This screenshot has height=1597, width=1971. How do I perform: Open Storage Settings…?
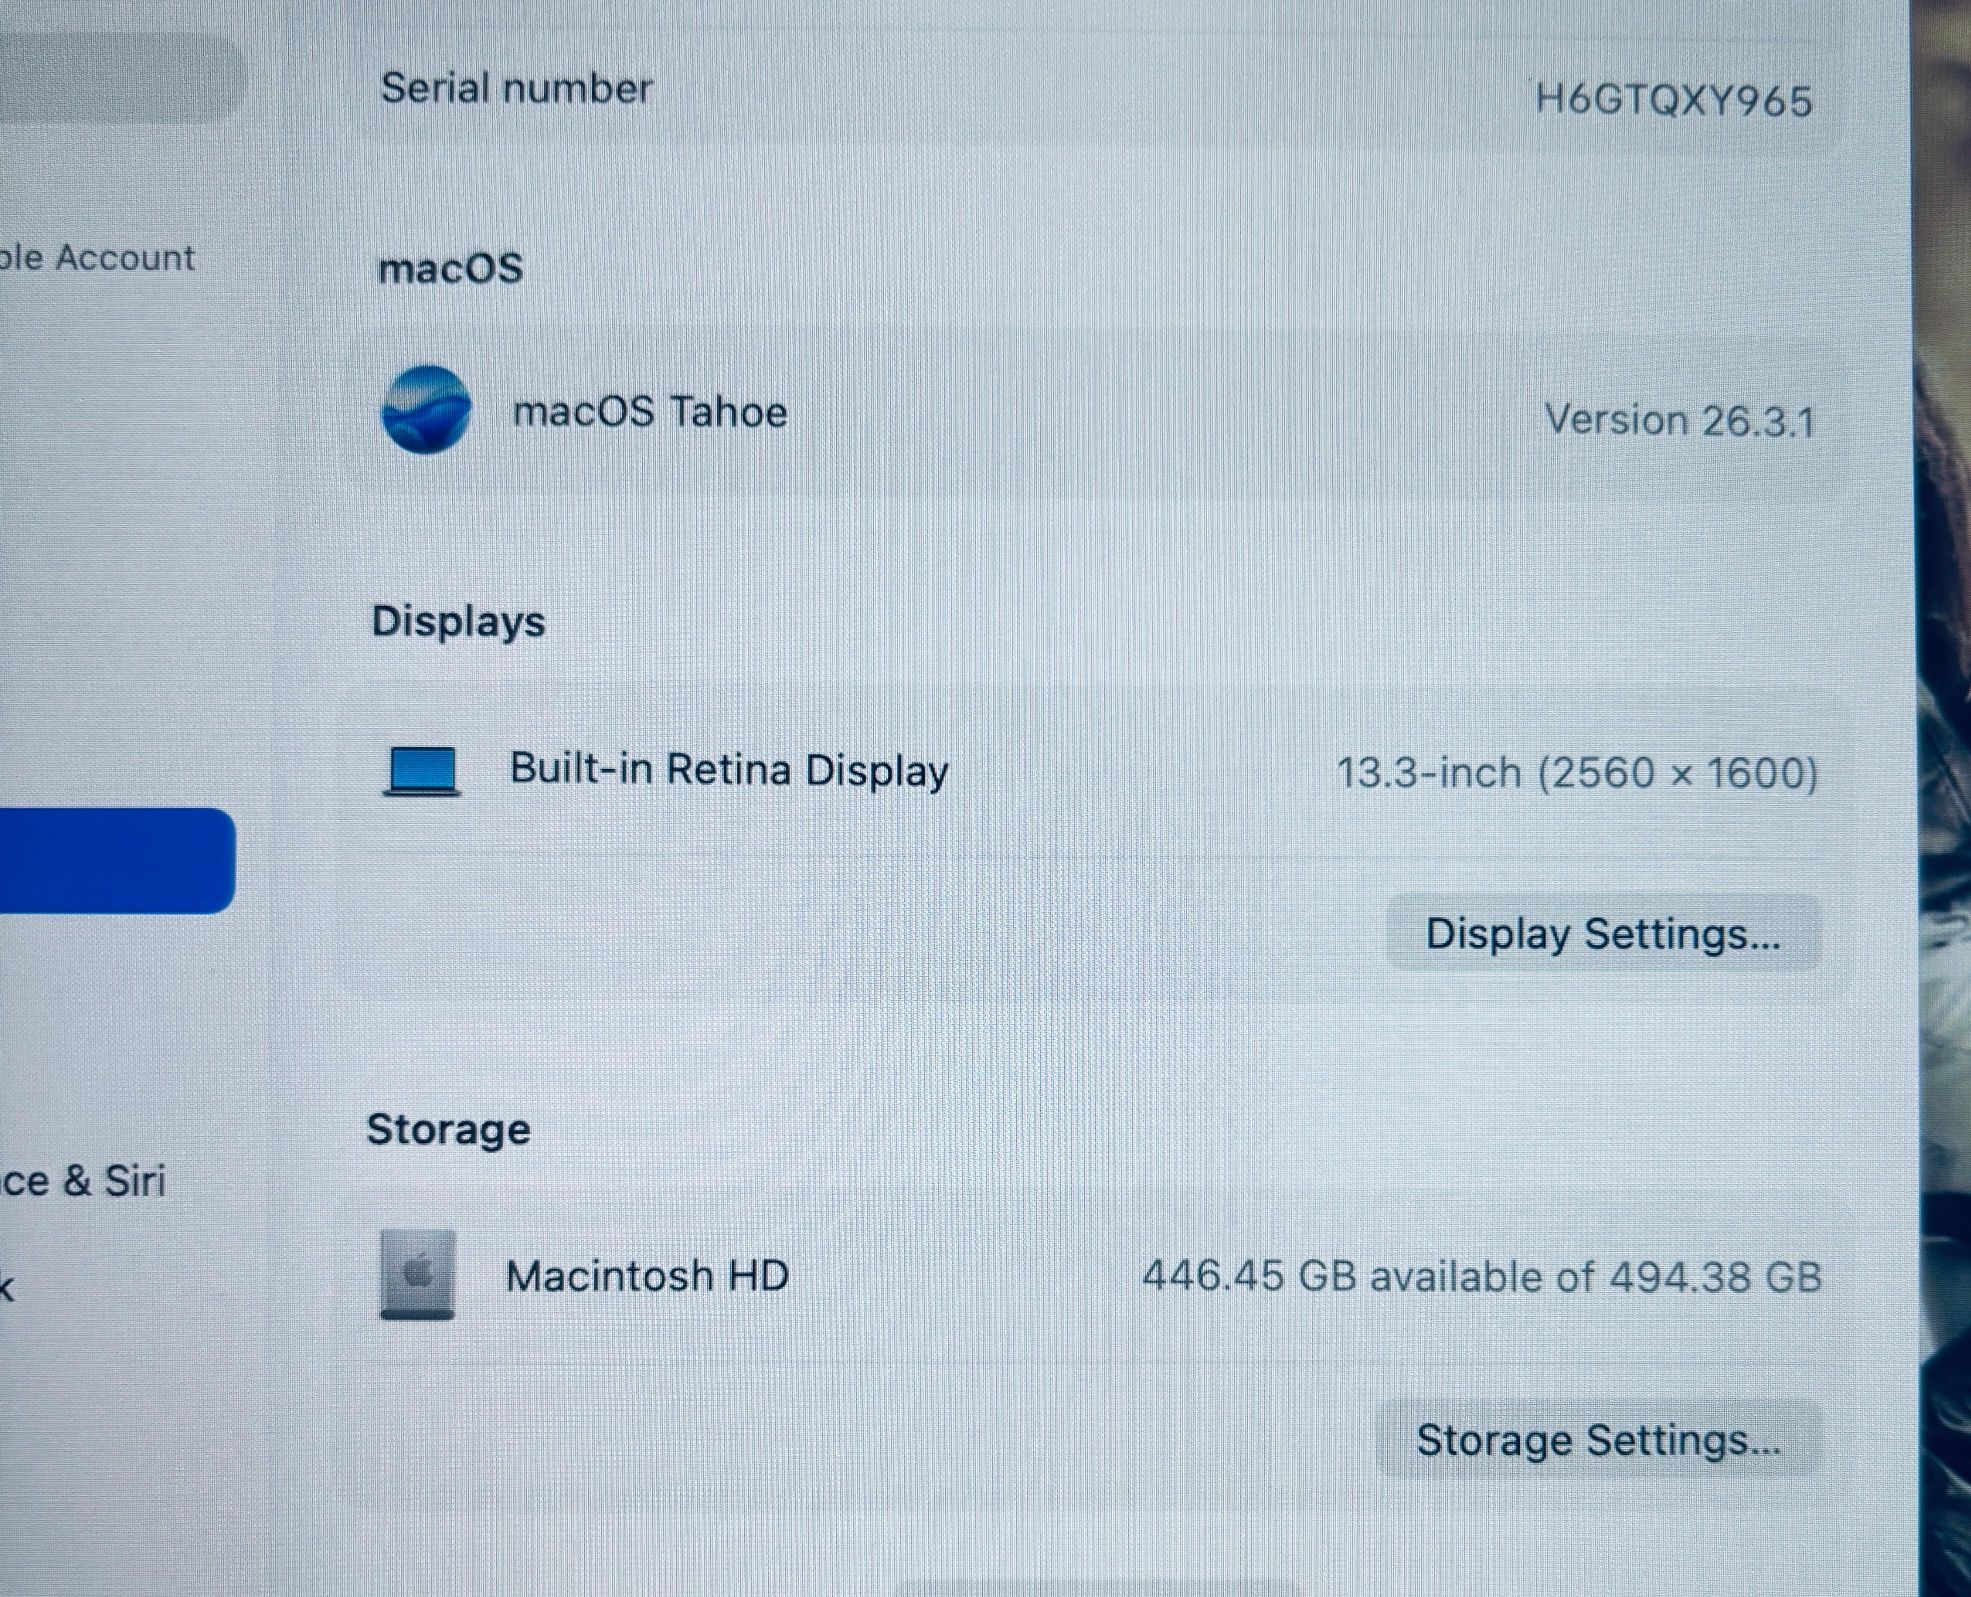pos(1598,1440)
